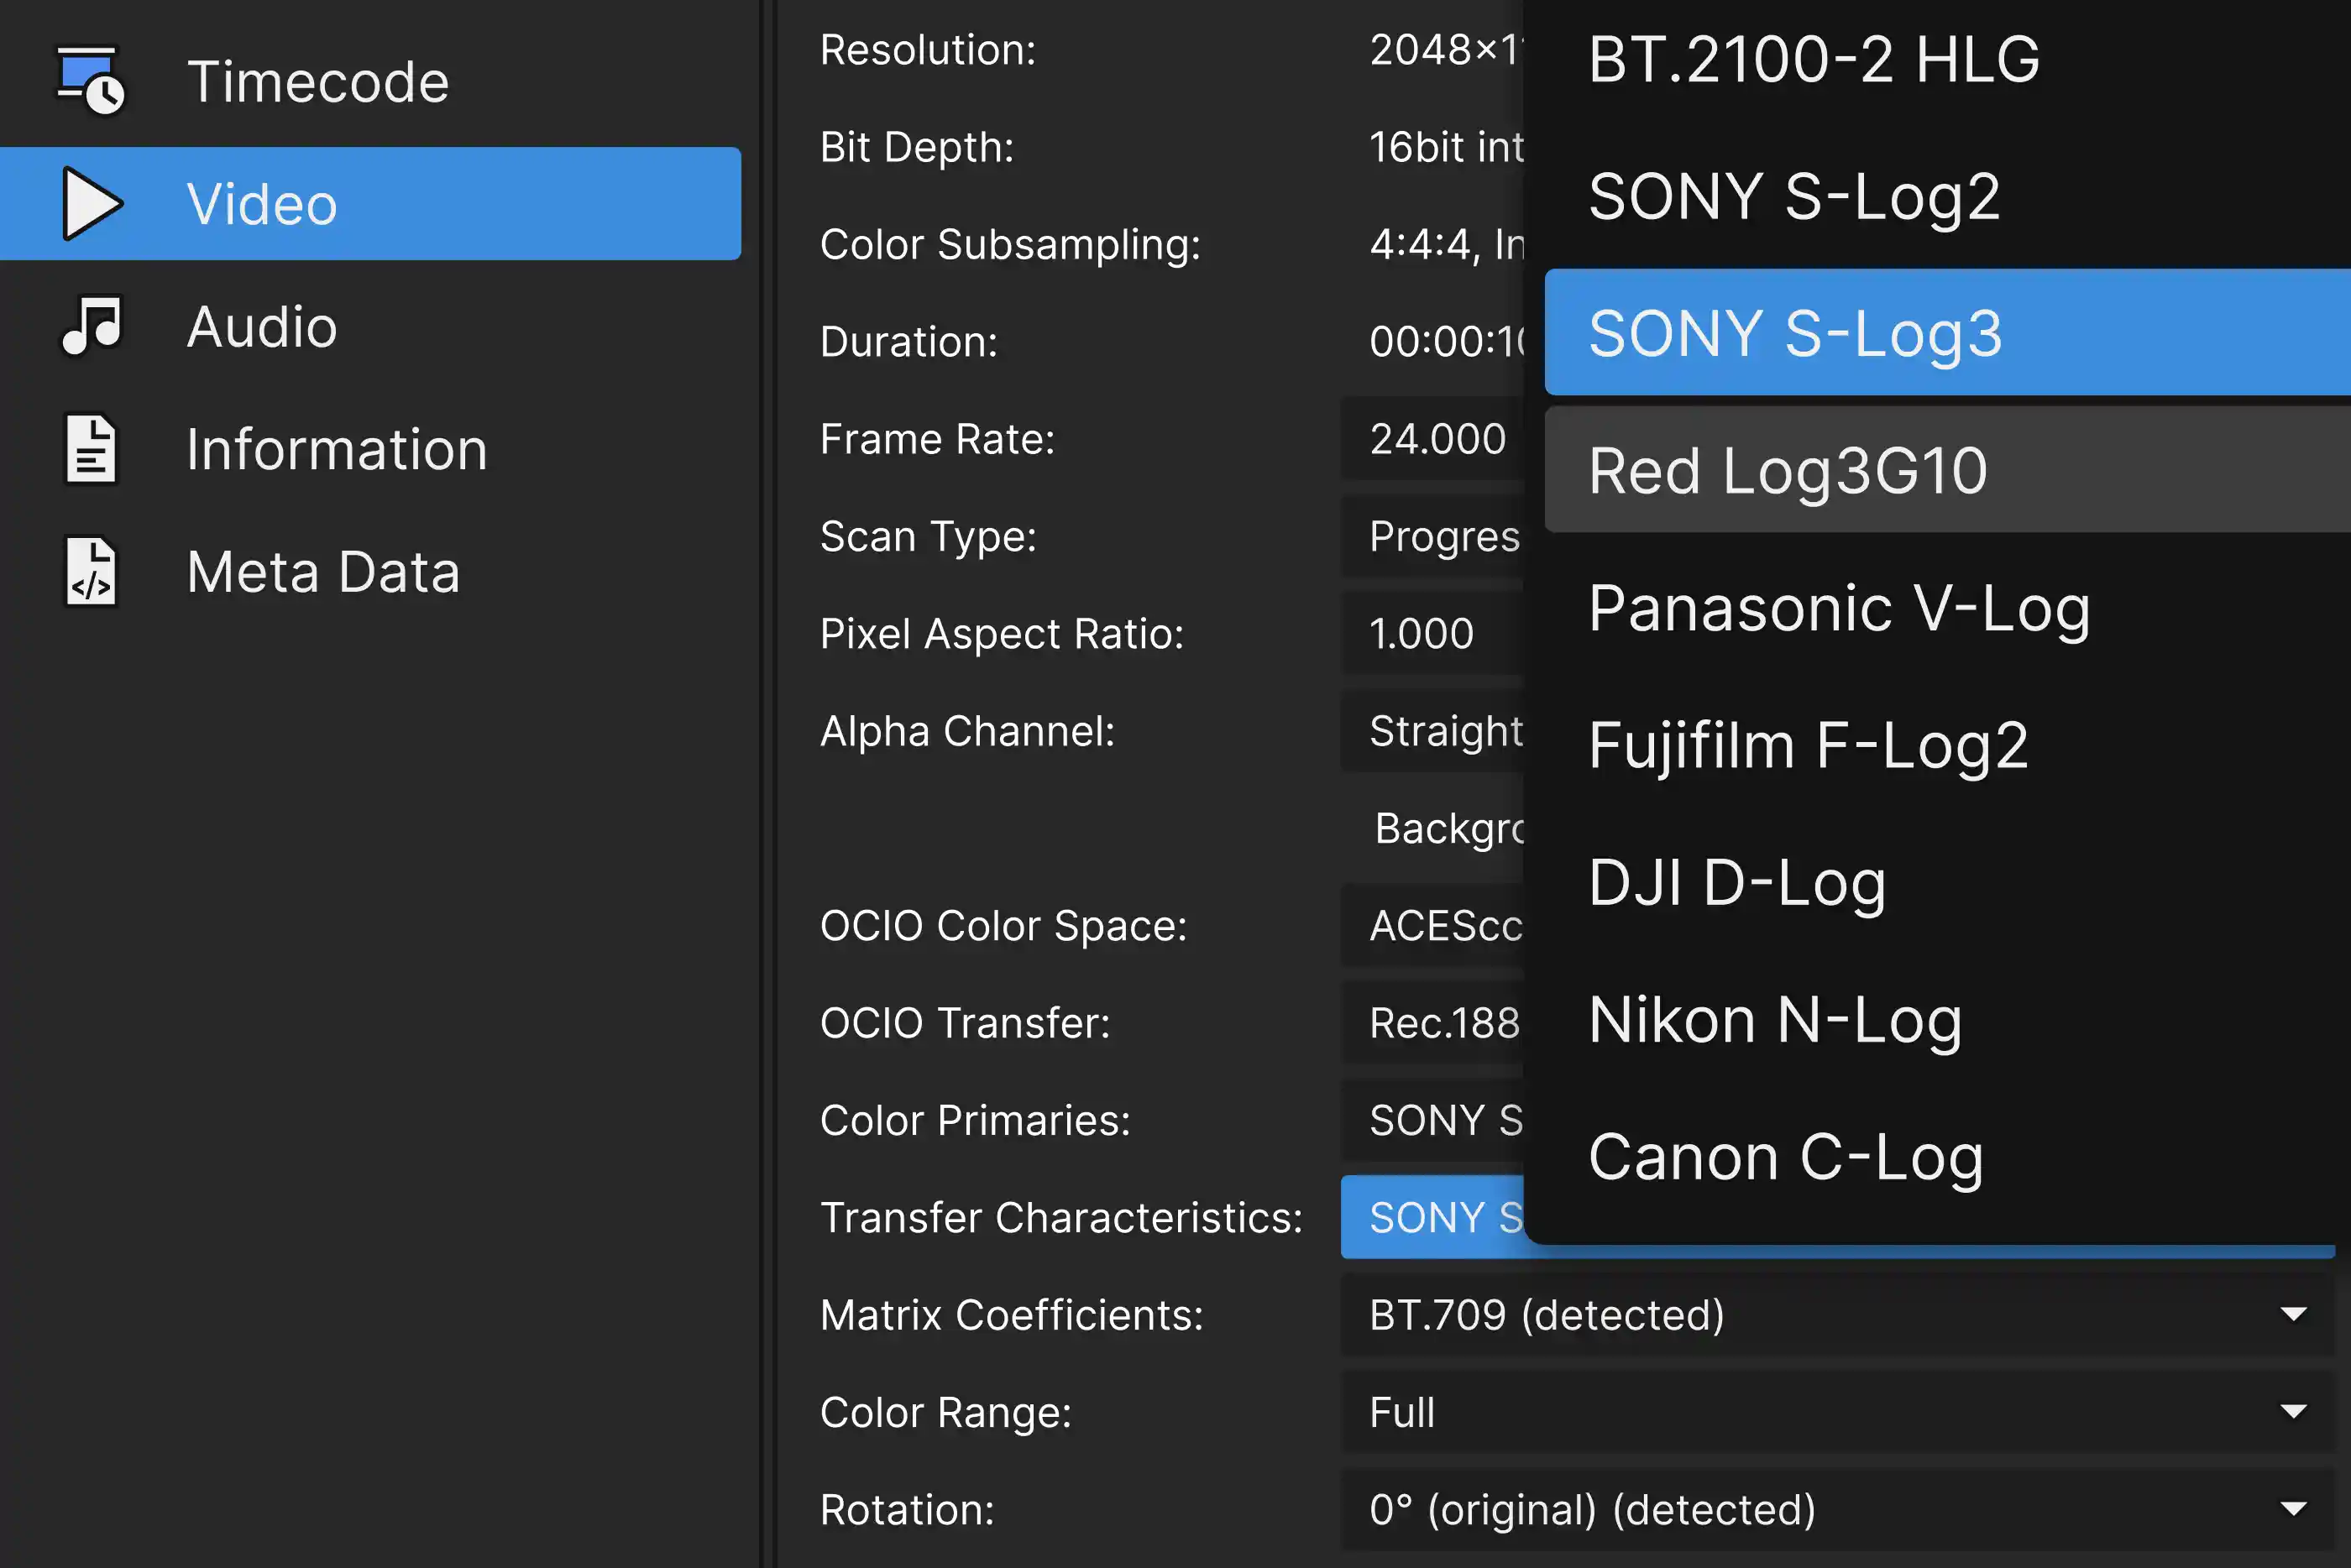Open the OCIO Color Space dropdown
This screenshot has height=1568, width=2351.
click(x=1432, y=926)
